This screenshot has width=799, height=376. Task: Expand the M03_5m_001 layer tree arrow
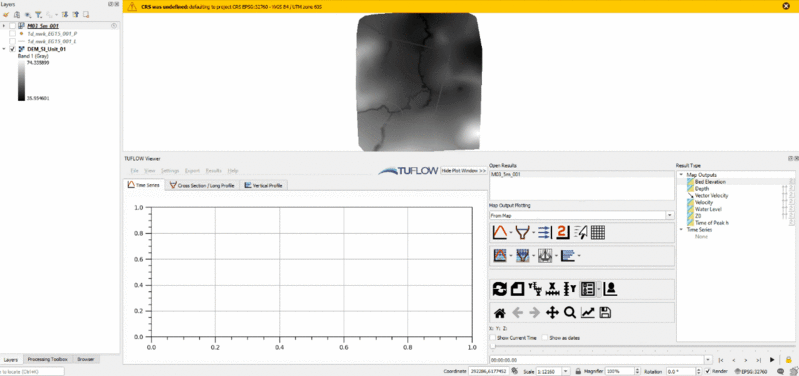tap(5, 25)
